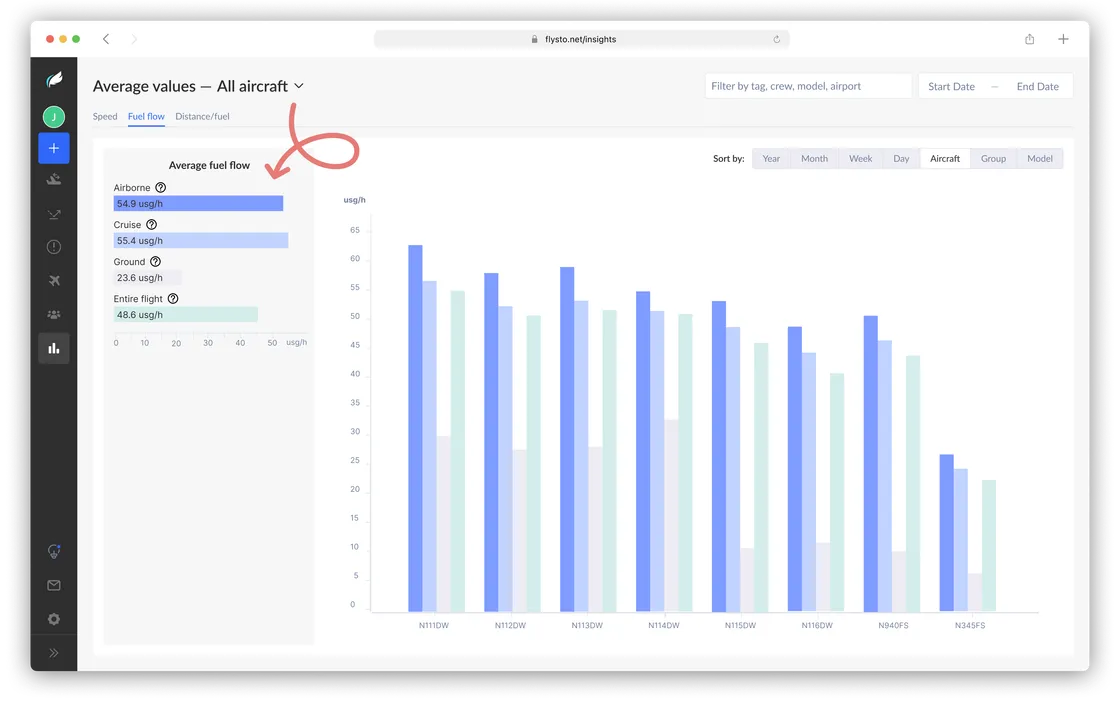Click the filter by tag input field
The height and width of the screenshot is (712, 1120).
tap(809, 86)
